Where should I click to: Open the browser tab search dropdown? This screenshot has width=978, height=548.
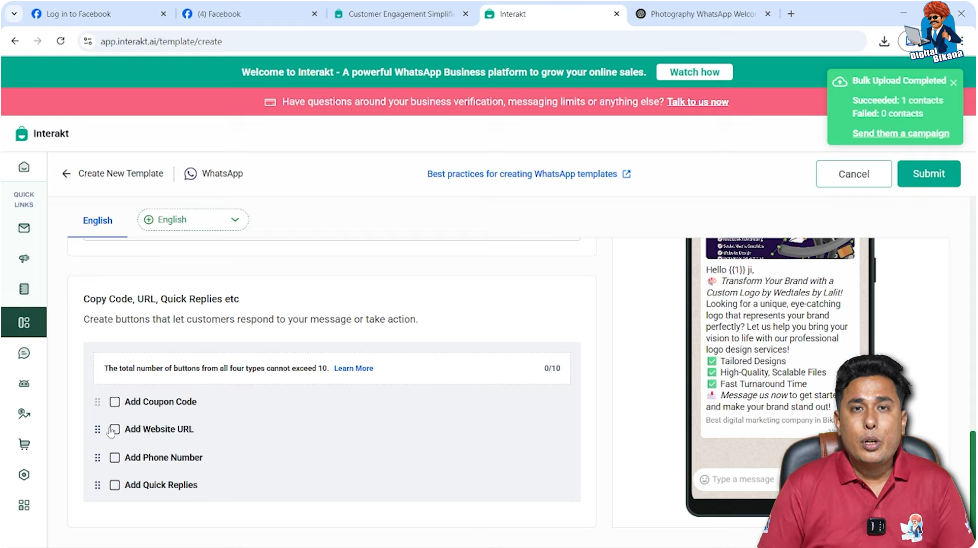click(14, 14)
